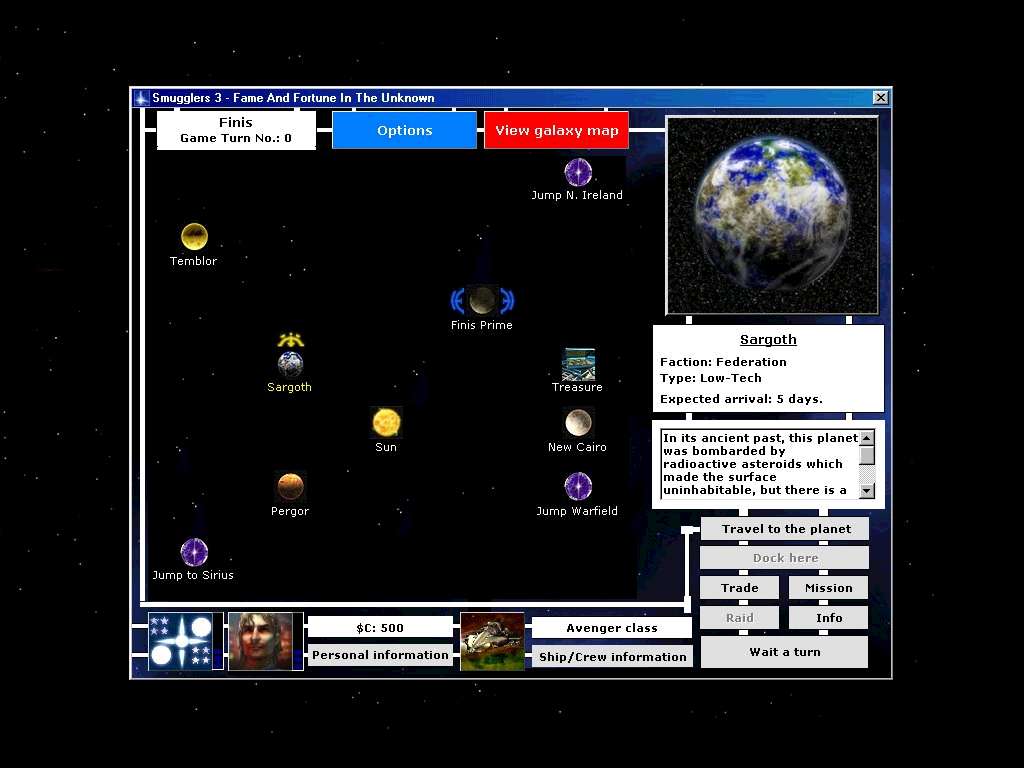The image size is (1024, 768).
Task: Select the Temblor planet icon
Action: point(194,236)
